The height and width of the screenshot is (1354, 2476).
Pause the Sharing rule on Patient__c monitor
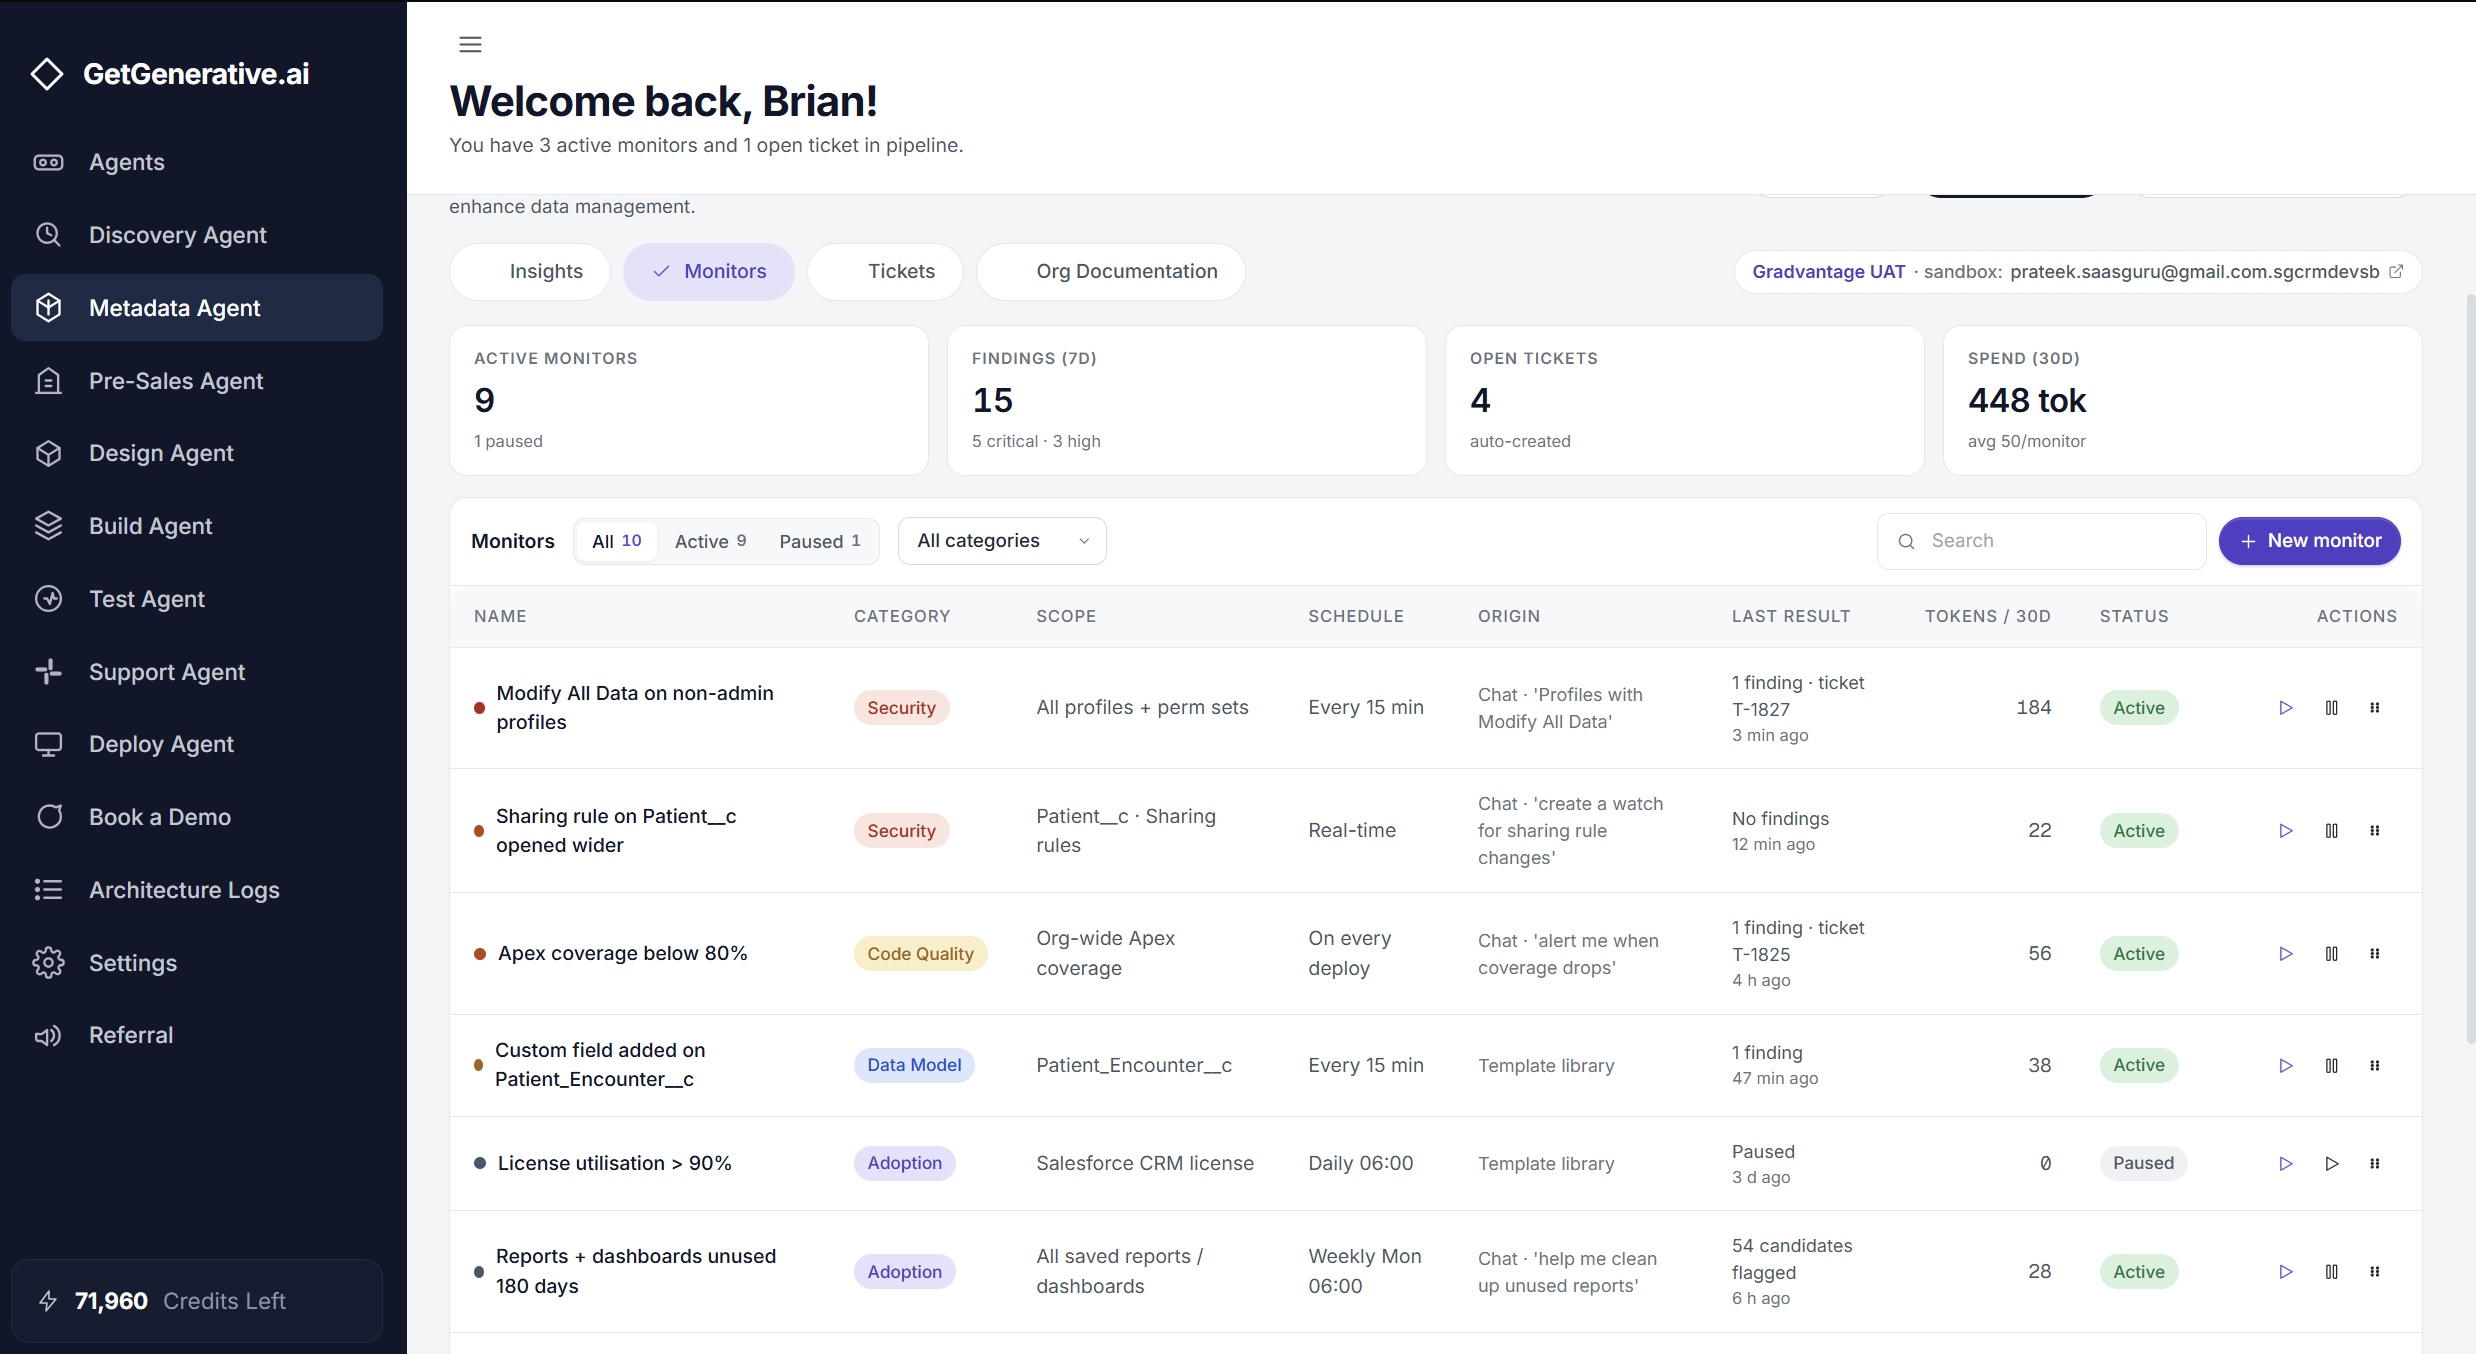2332,831
